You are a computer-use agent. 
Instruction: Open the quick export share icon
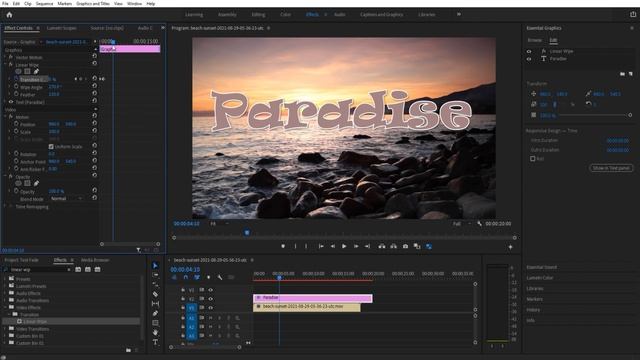coord(633,14)
